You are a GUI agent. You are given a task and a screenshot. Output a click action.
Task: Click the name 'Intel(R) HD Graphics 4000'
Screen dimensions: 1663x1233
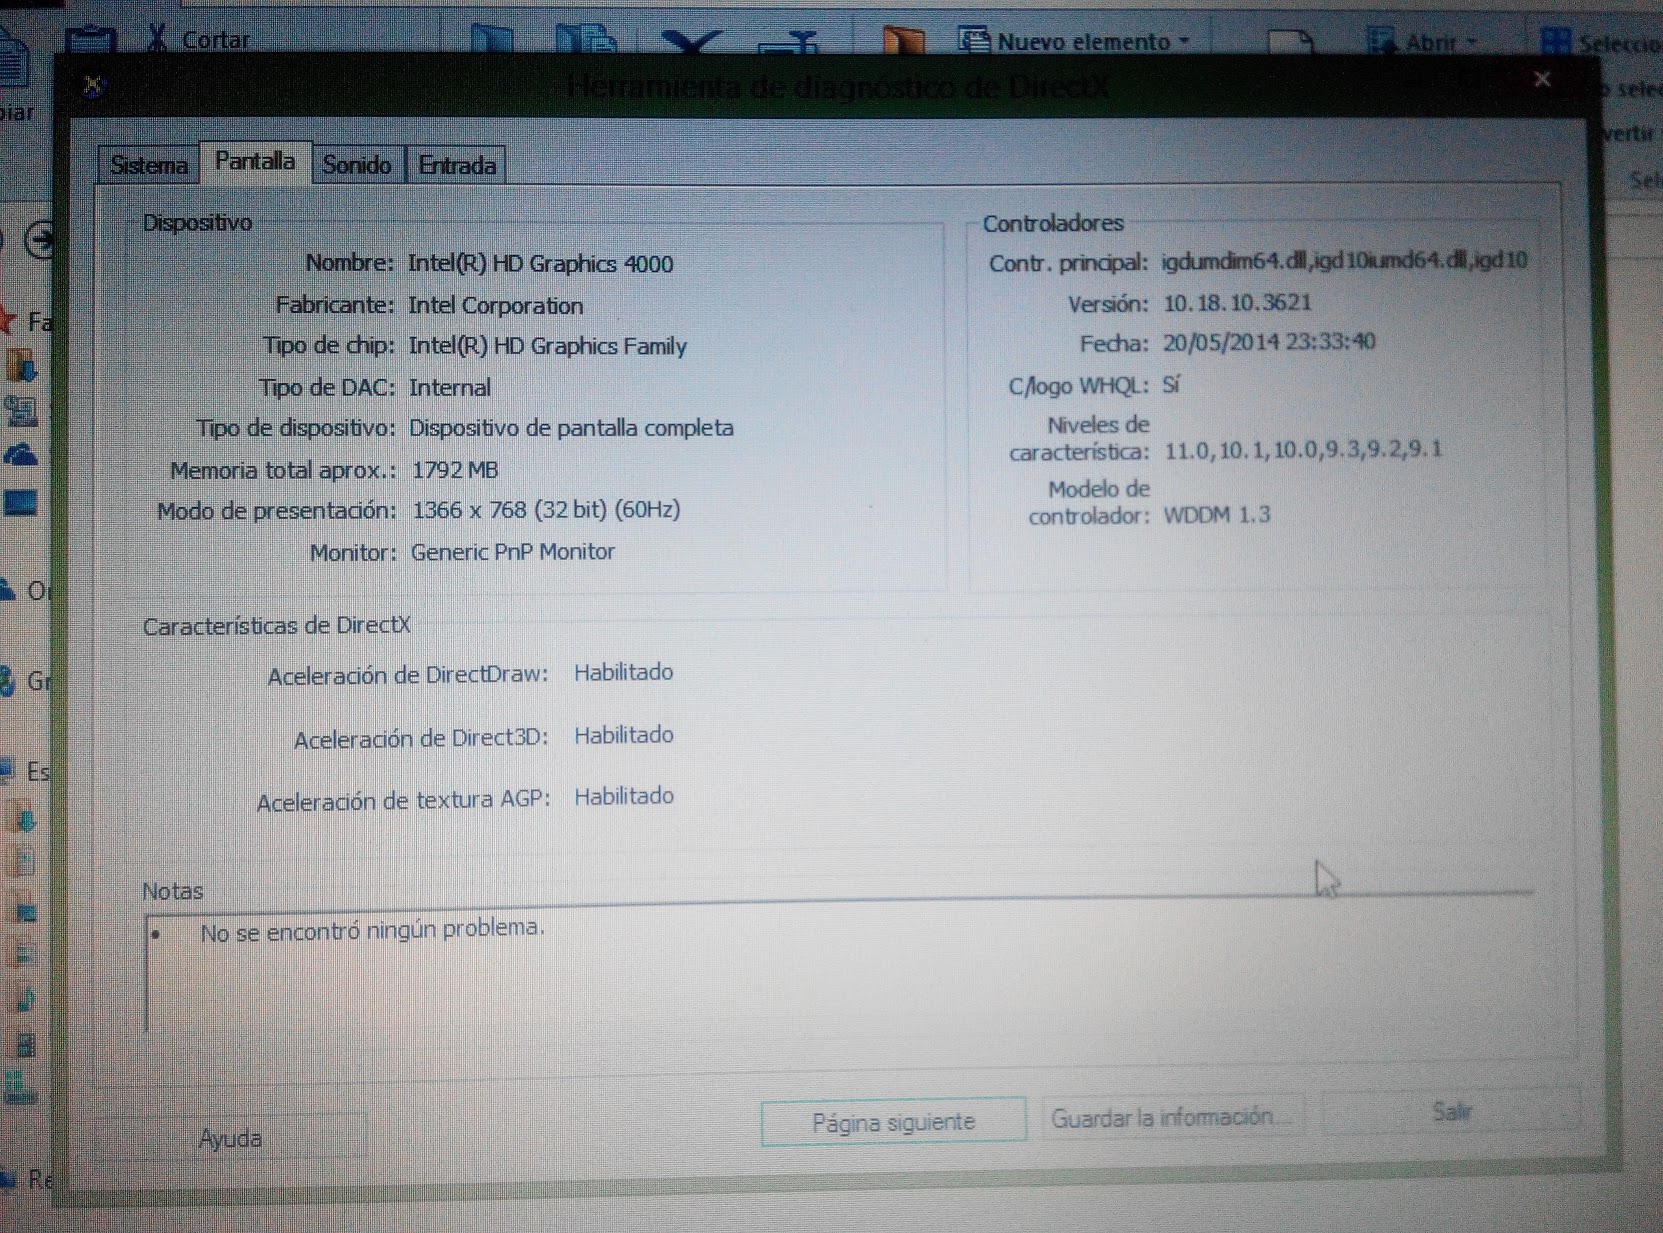pos(540,264)
